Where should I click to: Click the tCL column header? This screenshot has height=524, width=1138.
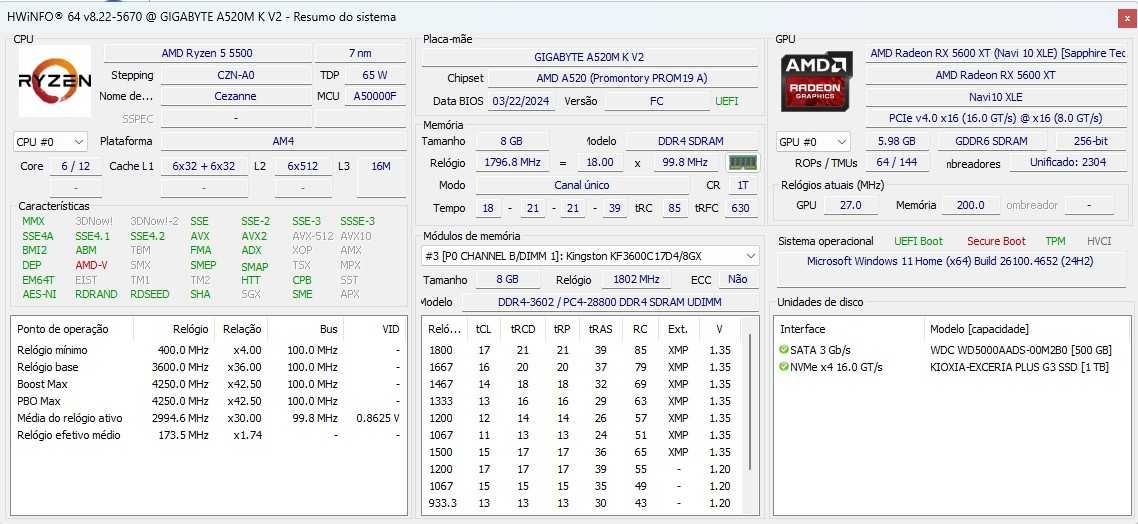tap(483, 329)
